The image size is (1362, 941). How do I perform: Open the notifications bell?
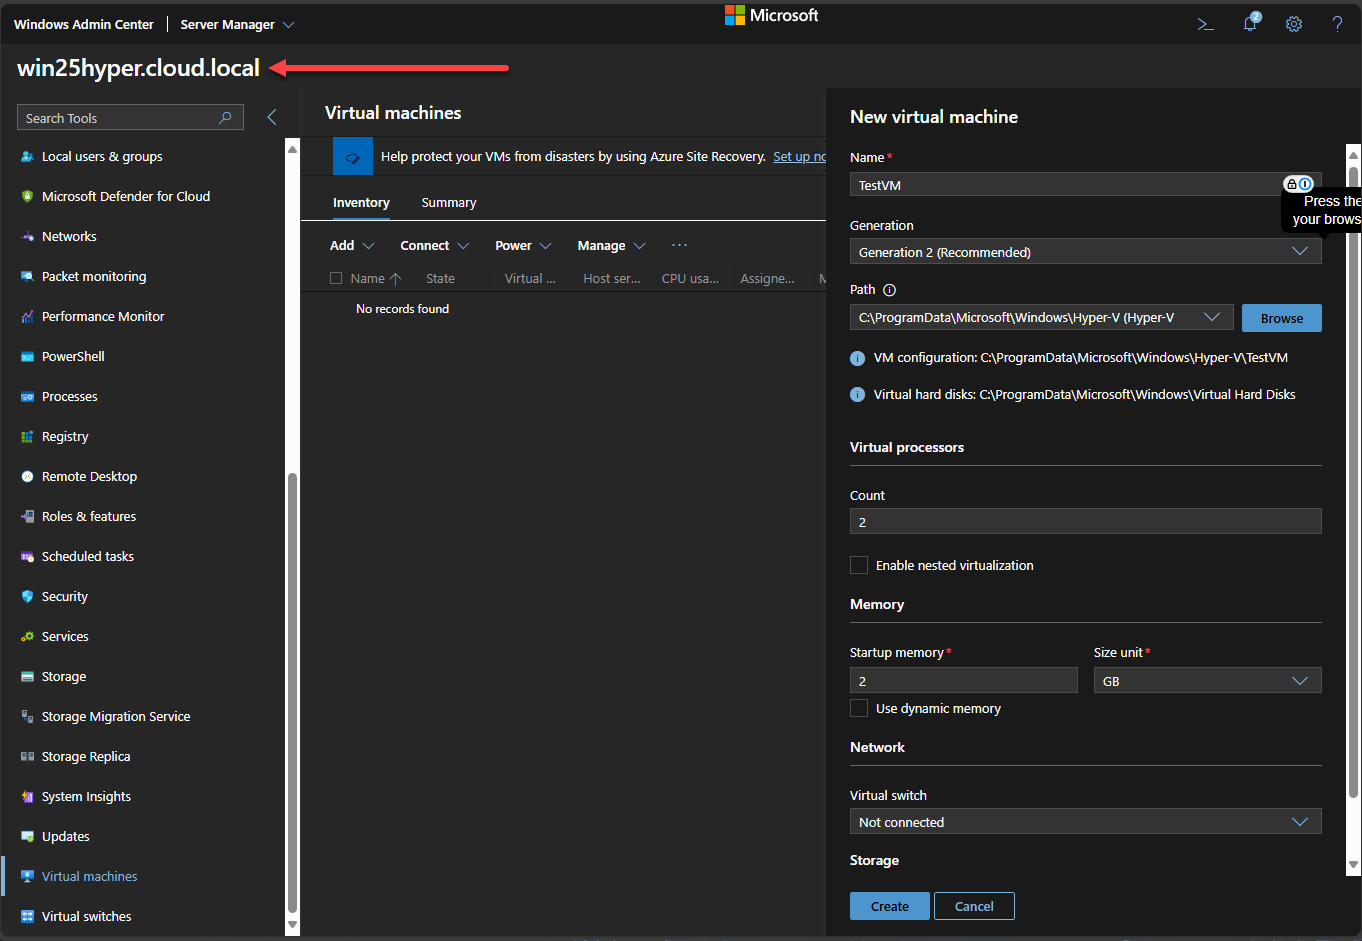[1249, 24]
